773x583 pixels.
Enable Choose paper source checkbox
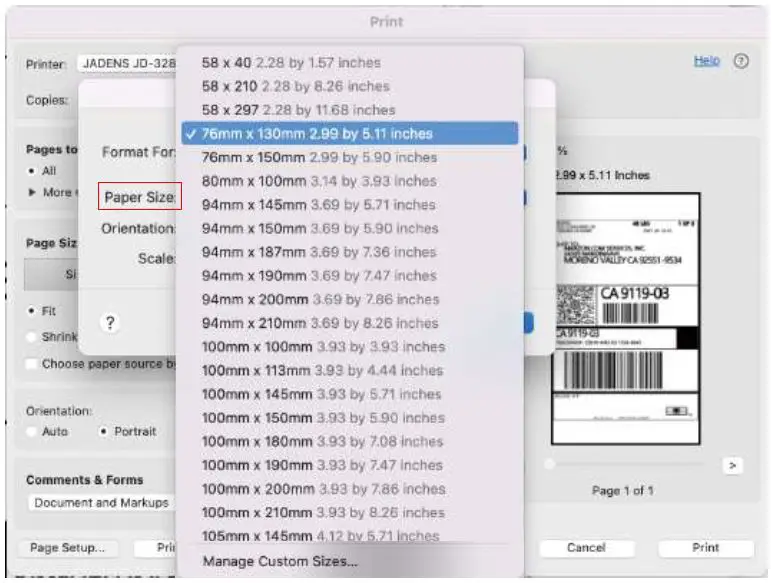click(32, 364)
